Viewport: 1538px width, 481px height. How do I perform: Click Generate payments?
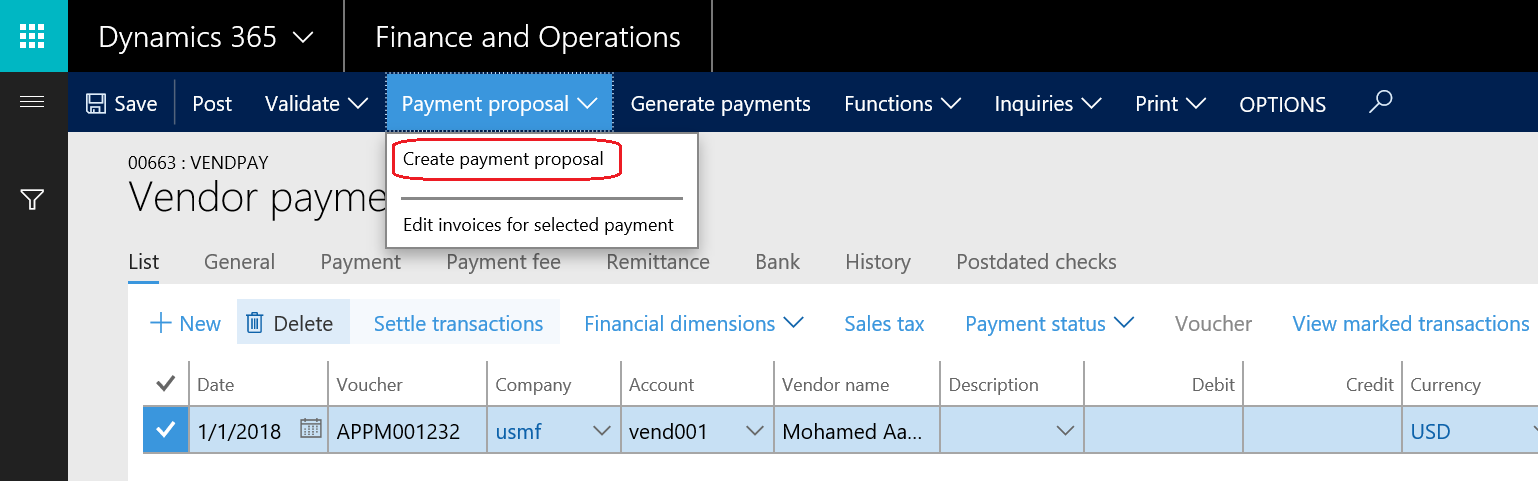pos(720,104)
